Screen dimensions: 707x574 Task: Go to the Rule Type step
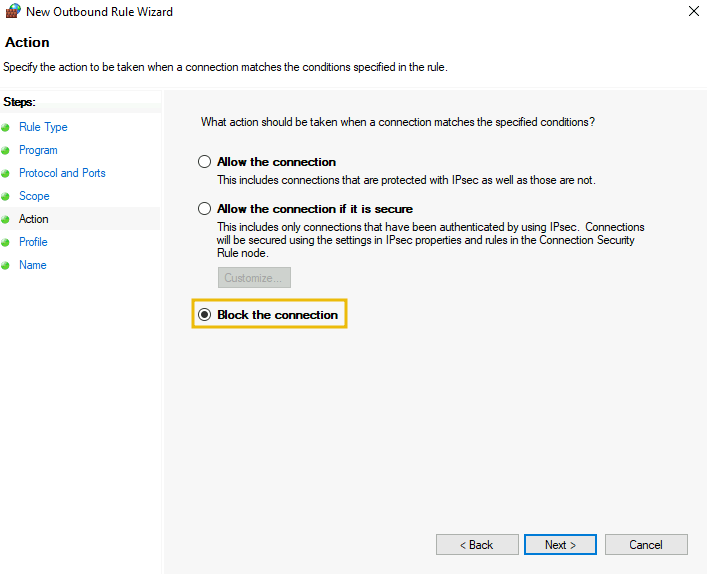coord(43,127)
